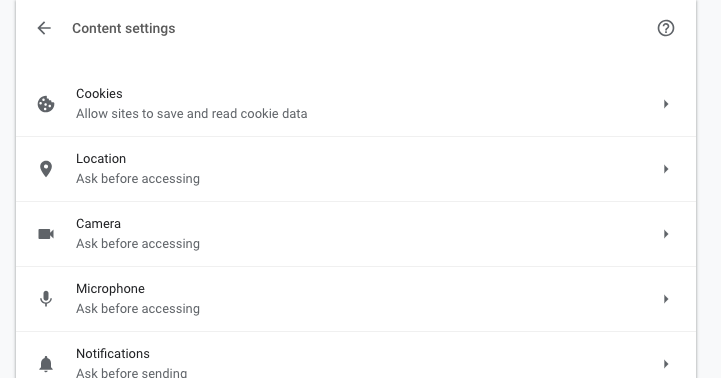Click the camera icon
This screenshot has height=378, width=721.
pos(46,234)
